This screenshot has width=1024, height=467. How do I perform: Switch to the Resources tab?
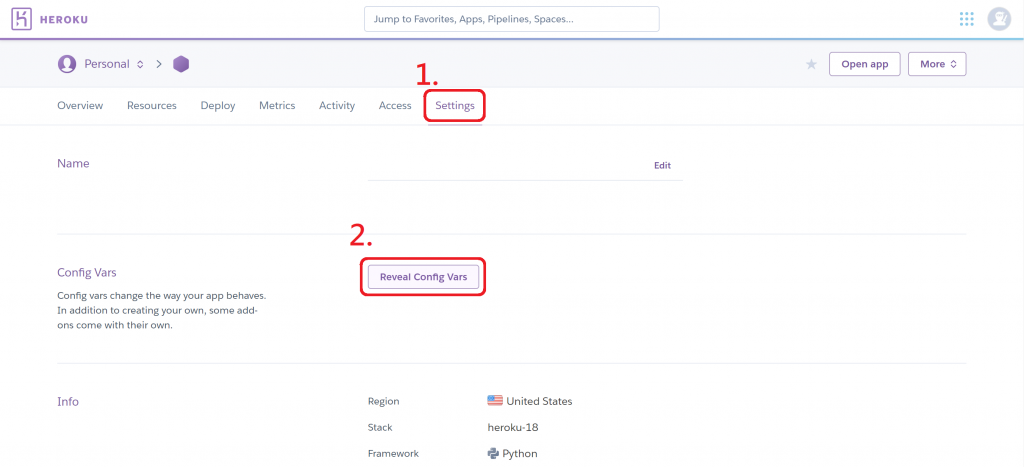click(152, 105)
